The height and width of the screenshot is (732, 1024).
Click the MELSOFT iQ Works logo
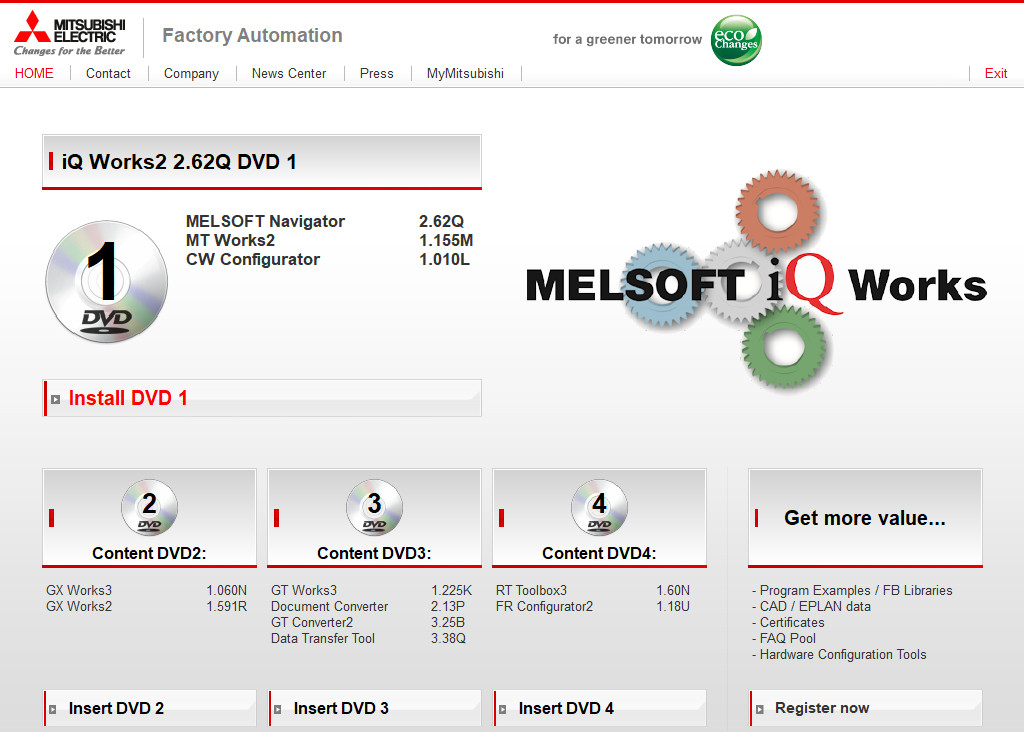(756, 281)
